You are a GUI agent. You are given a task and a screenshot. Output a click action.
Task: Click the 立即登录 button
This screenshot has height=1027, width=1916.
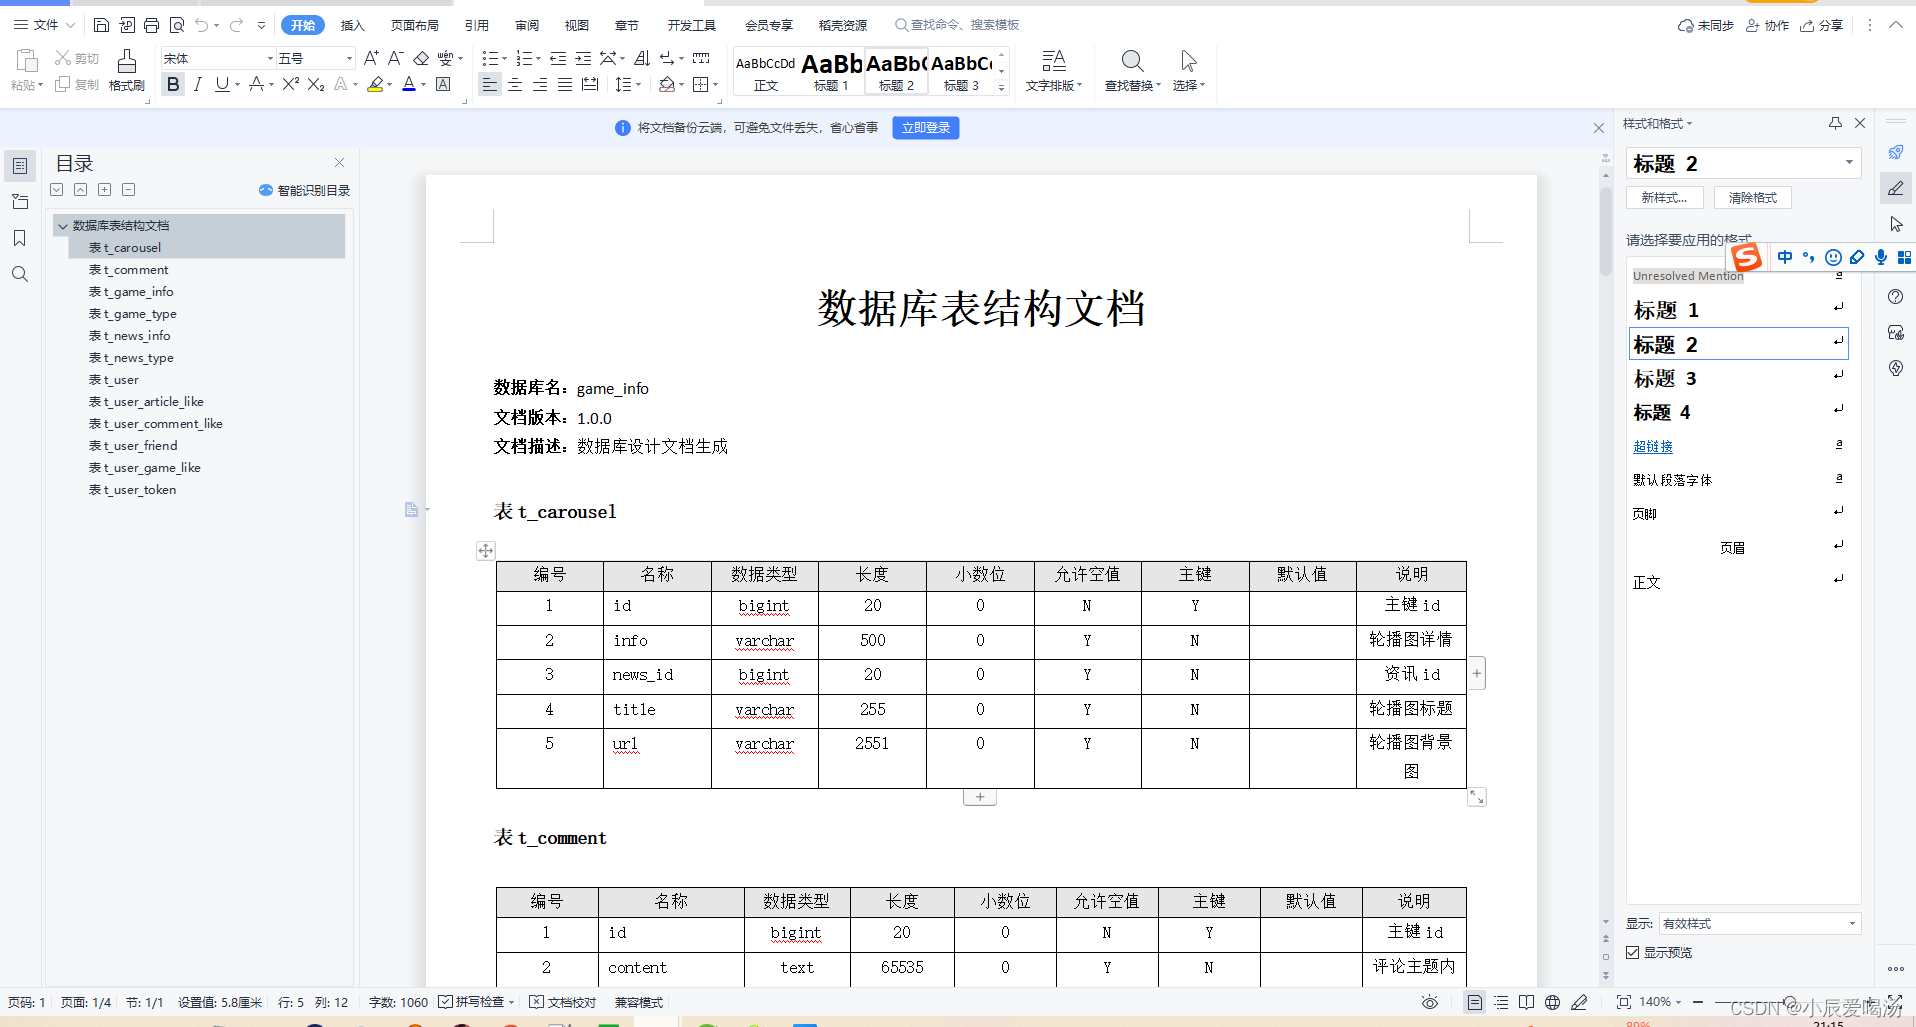pos(926,127)
